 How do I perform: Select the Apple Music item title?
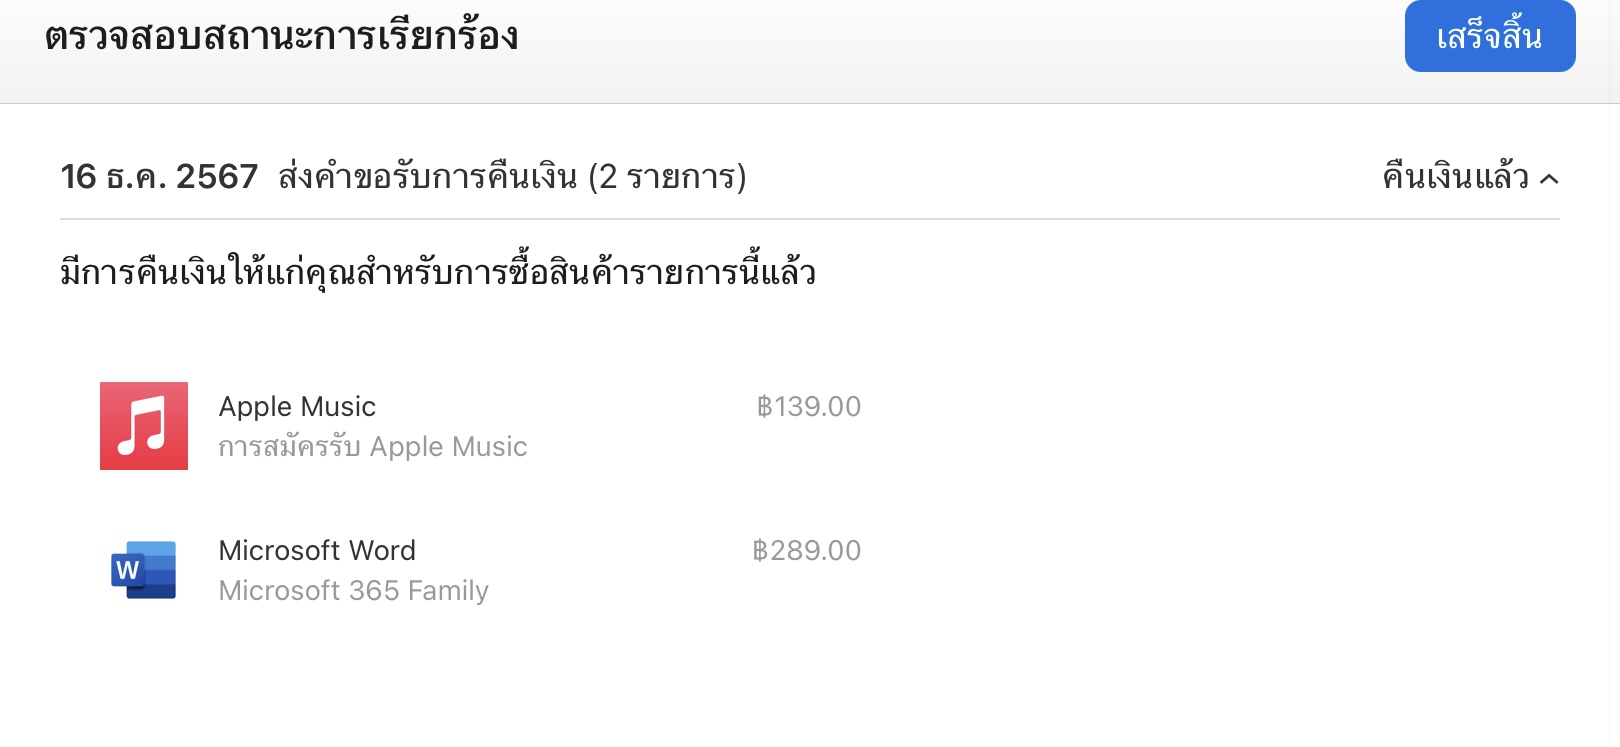(x=297, y=407)
